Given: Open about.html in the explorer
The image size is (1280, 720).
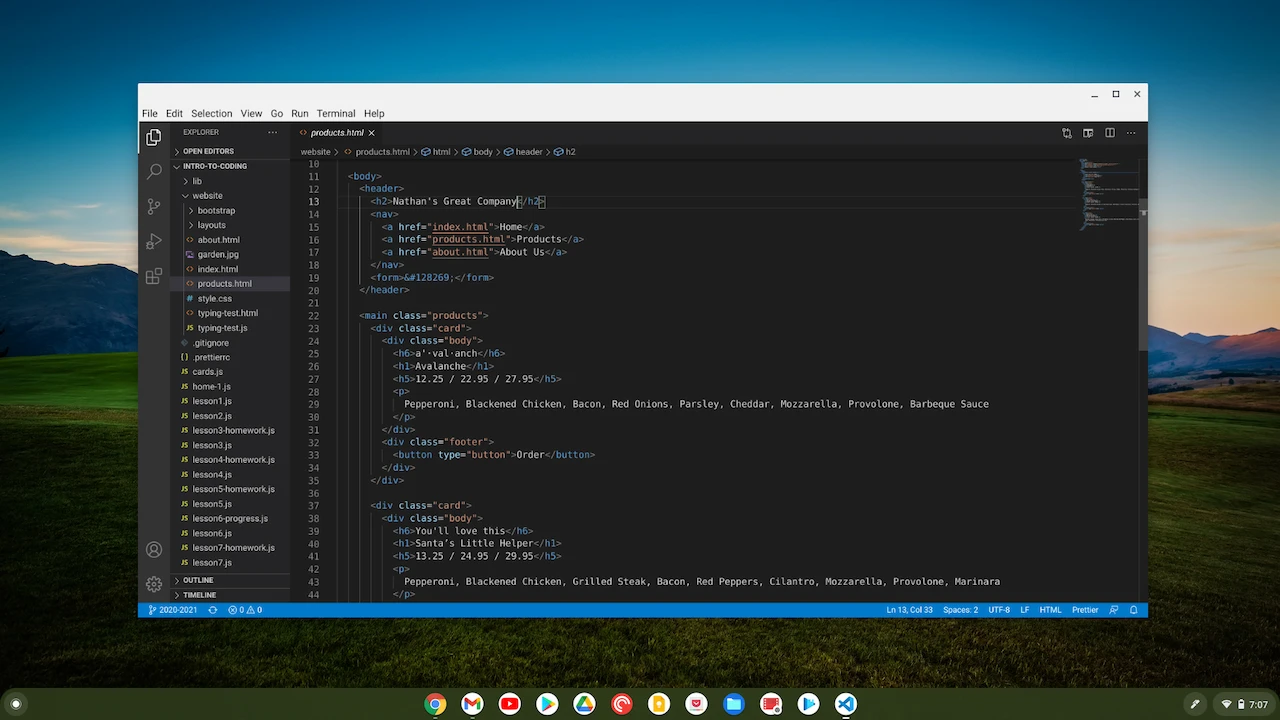Looking at the screenshot, I should pyautogui.click(x=218, y=240).
